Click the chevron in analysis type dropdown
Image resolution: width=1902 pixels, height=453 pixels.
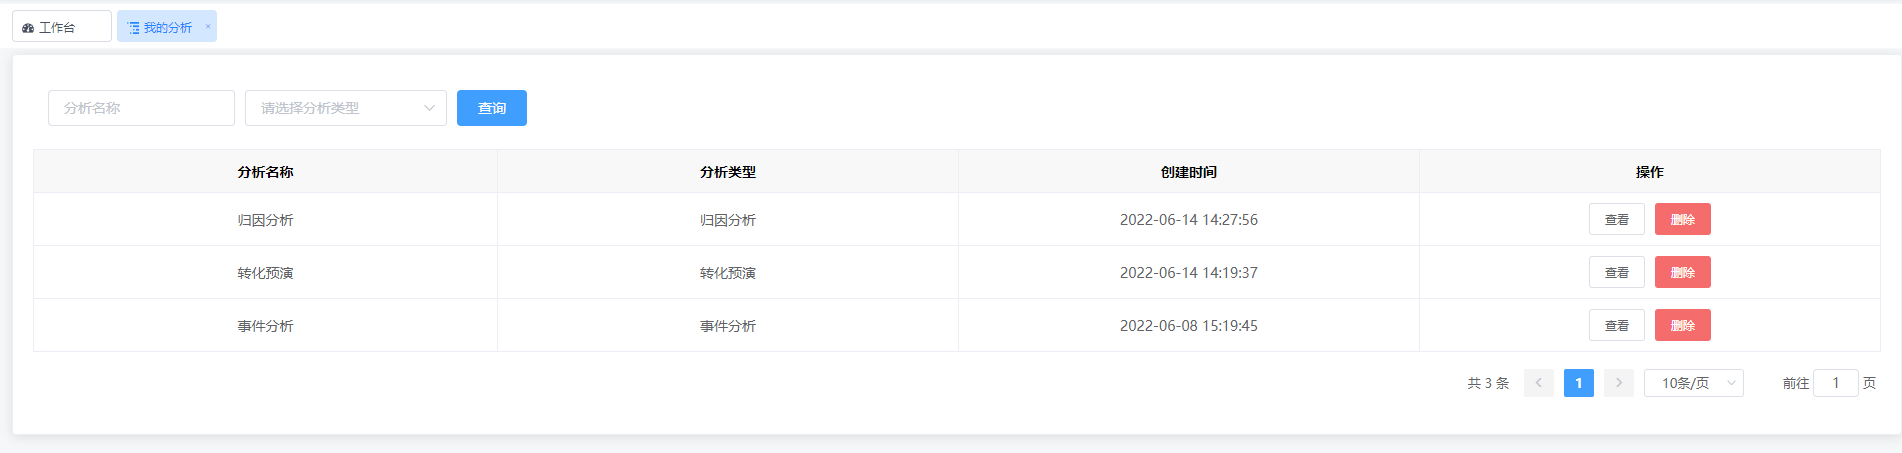pyautogui.click(x=429, y=108)
